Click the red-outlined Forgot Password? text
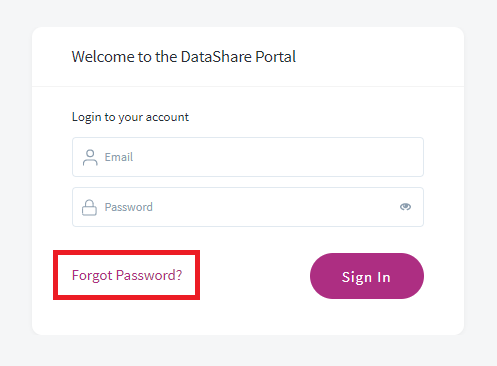The height and width of the screenshot is (366, 497). pos(127,275)
